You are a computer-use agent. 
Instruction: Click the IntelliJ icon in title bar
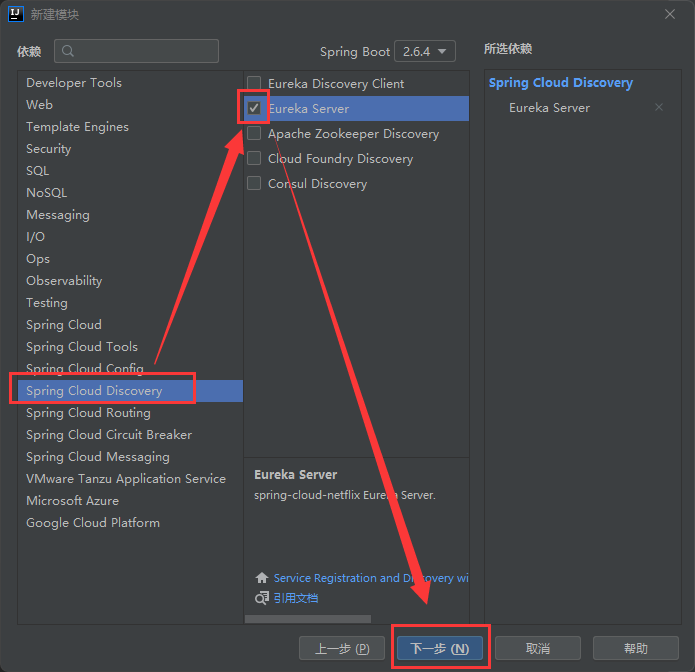tap(14, 14)
